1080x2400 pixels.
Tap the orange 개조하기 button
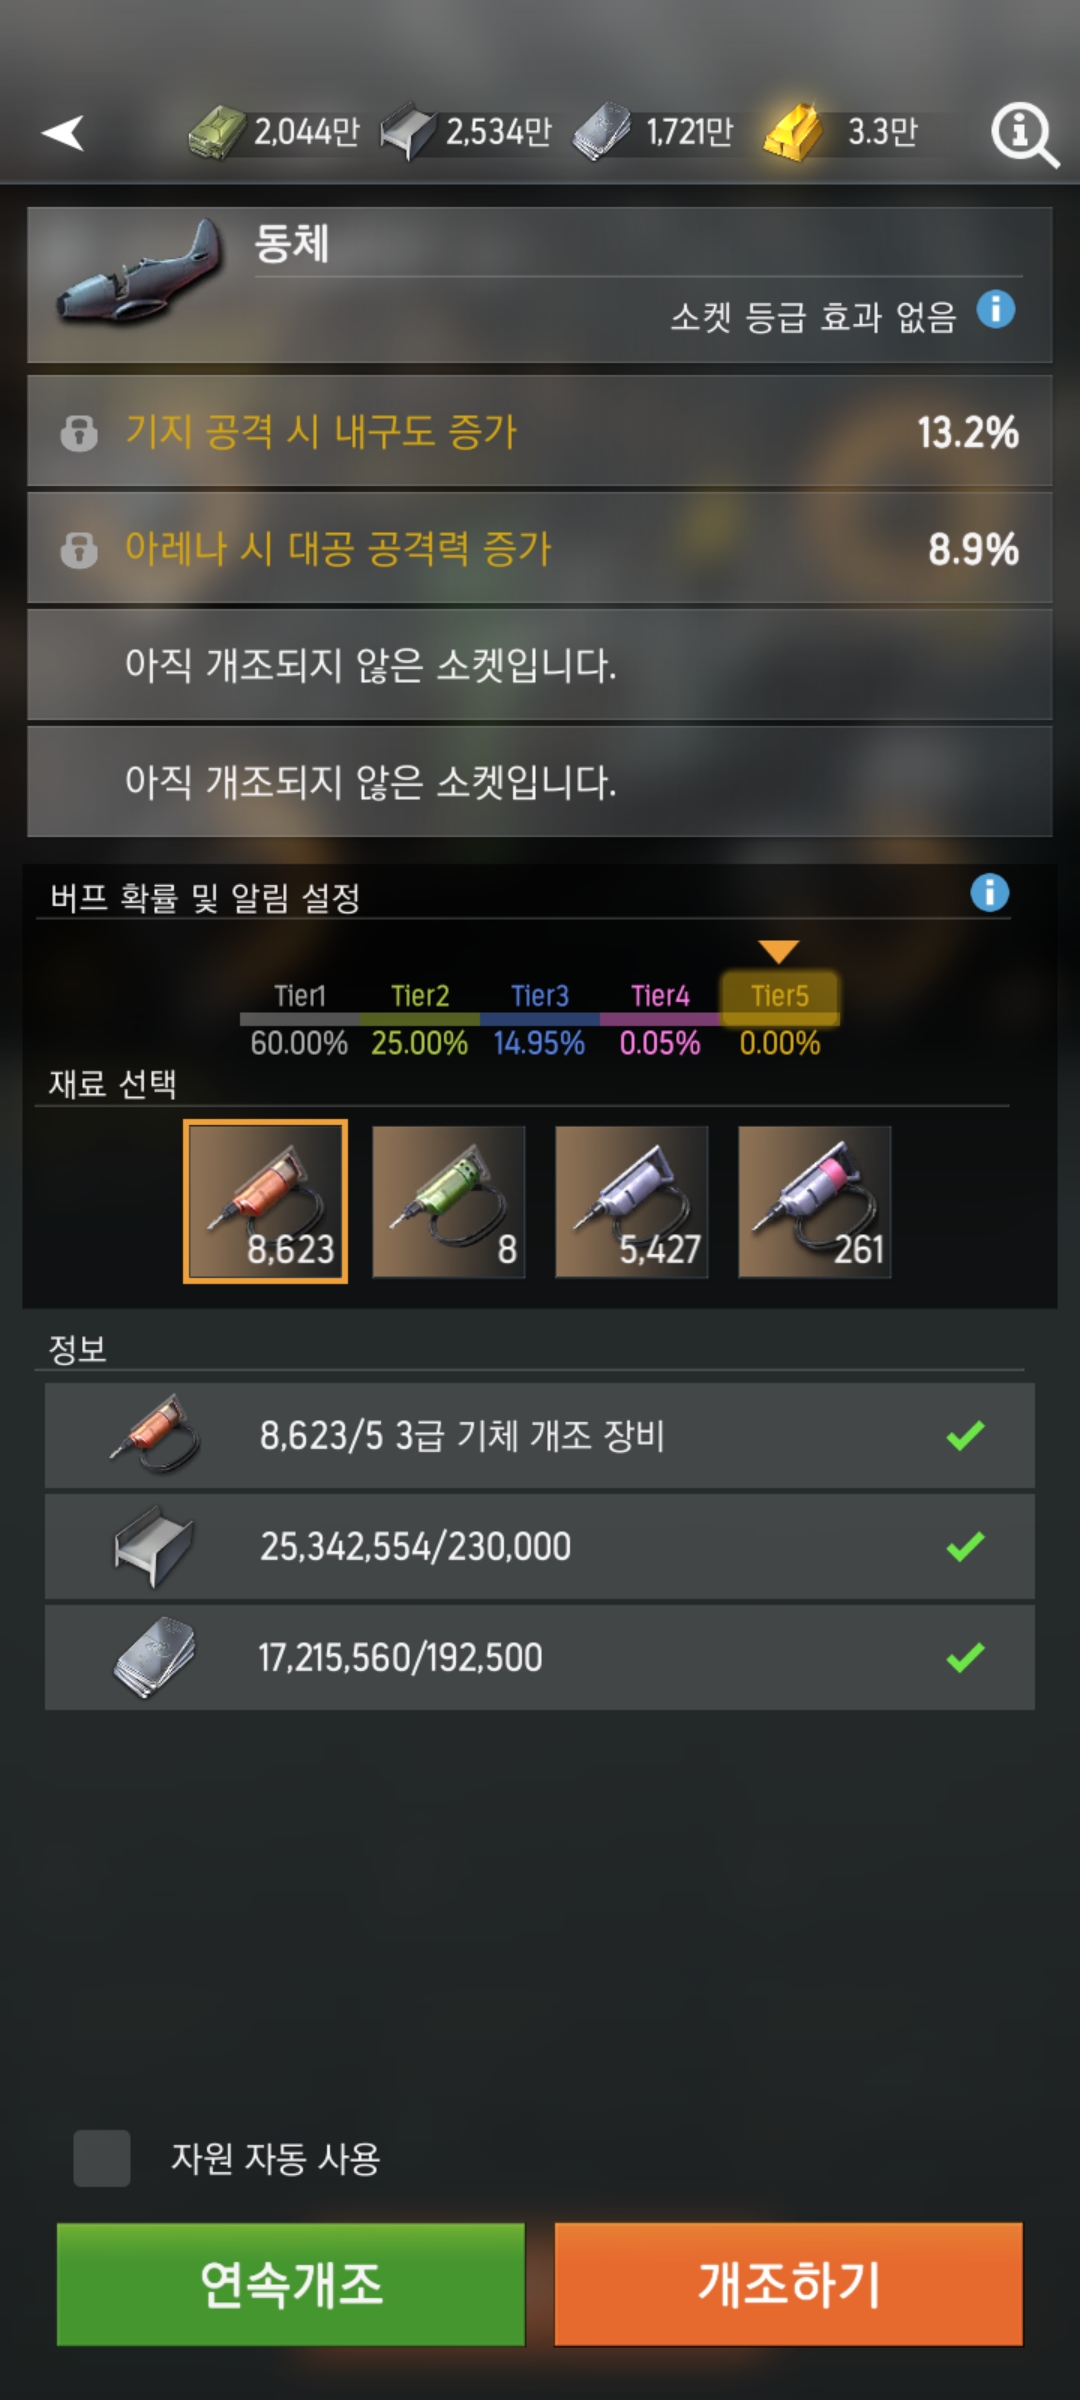(789, 2284)
